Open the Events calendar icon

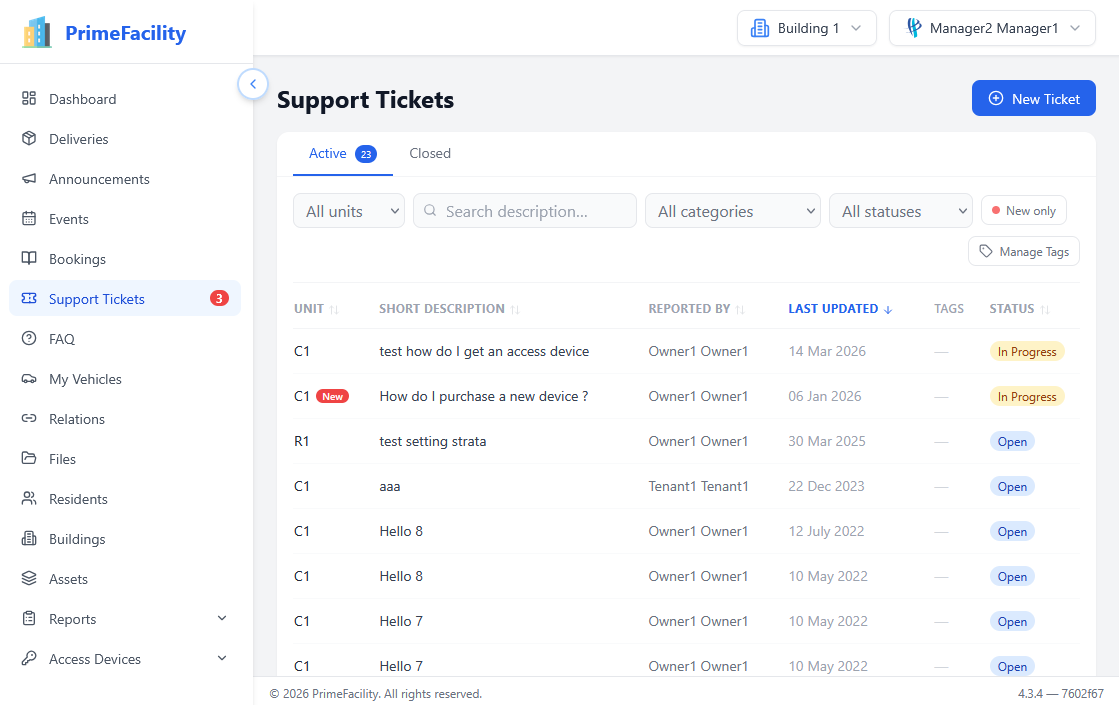(x=31, y=218)
